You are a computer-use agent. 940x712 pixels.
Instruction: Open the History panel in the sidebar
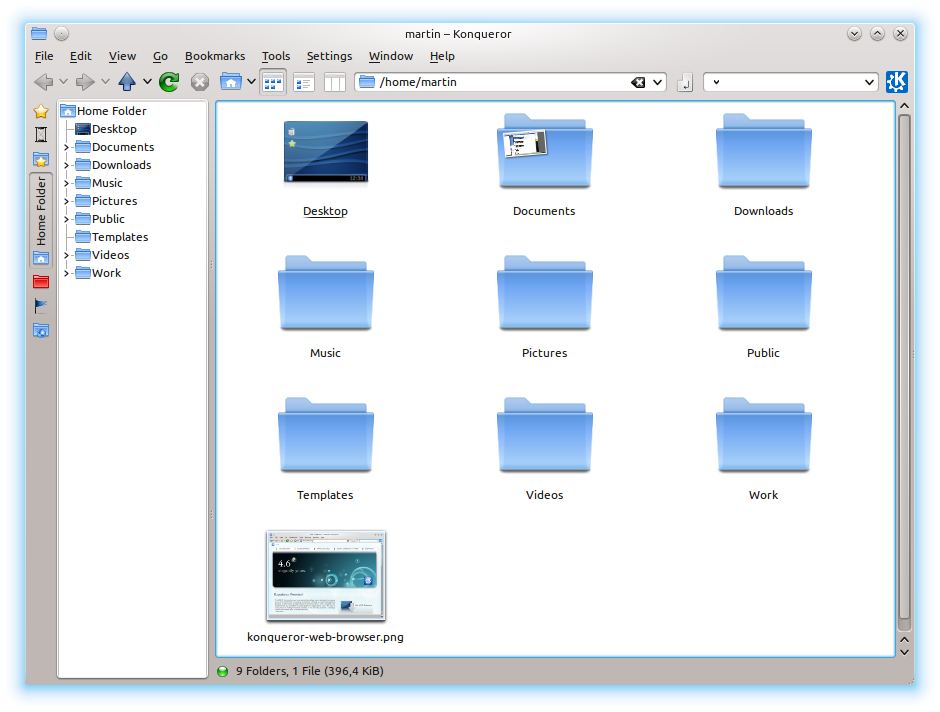(x=40, y=133)
